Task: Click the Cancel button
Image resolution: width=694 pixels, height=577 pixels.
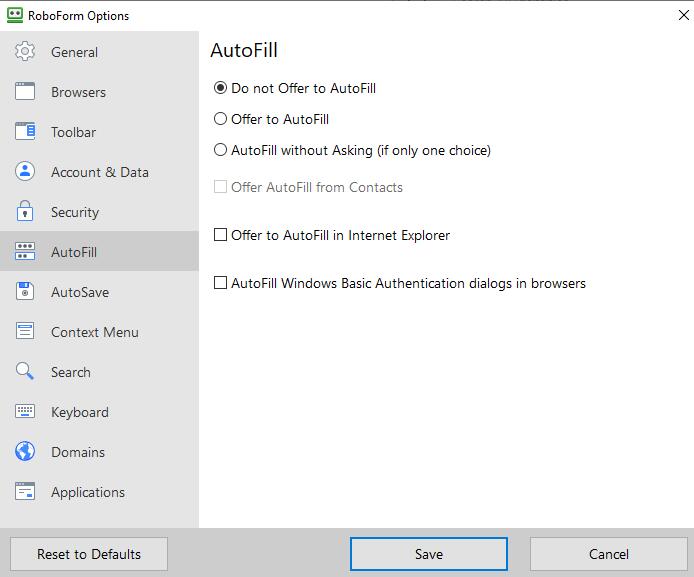Action: pyautogui.click(x=608, y=554)
